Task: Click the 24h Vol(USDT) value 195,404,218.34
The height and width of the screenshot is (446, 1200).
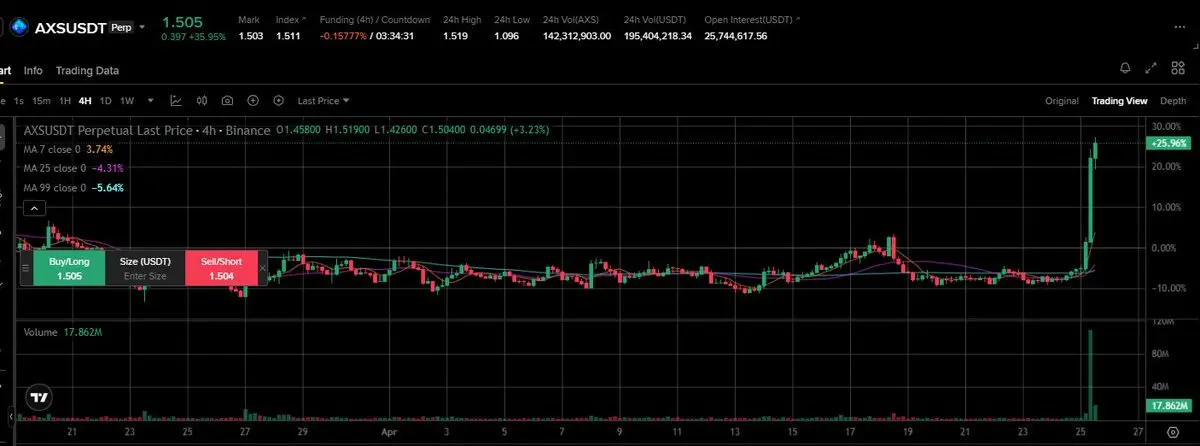Action: click(657, 36)
